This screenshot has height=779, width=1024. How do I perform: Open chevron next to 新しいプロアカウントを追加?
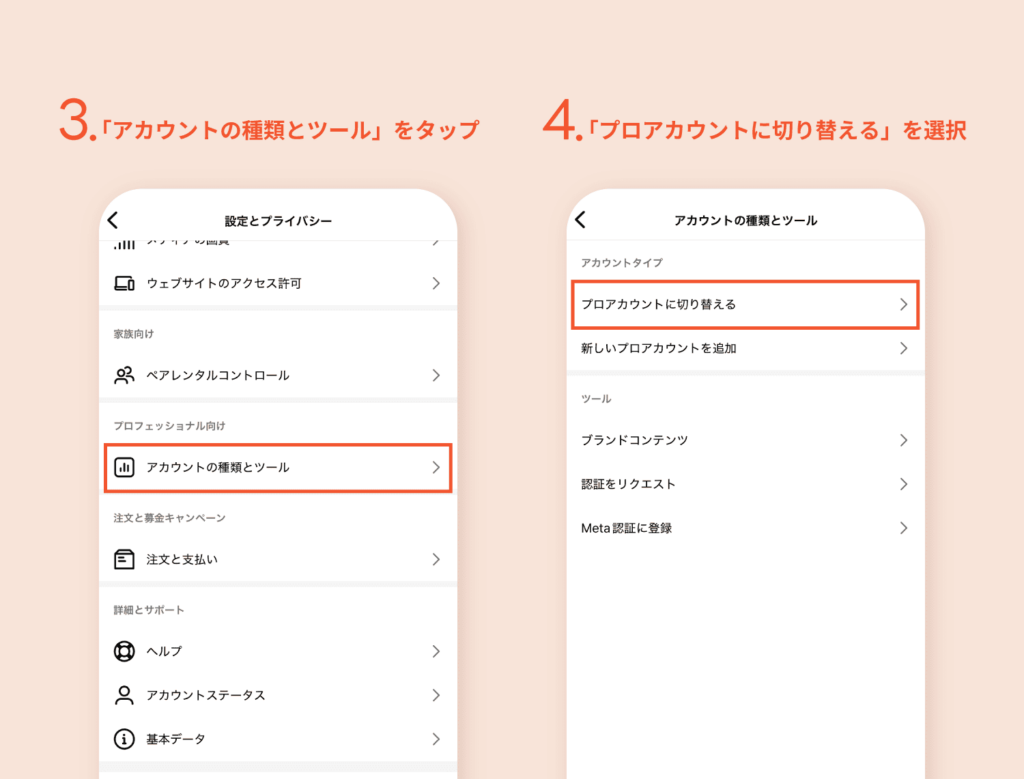[x=903, y=348]
